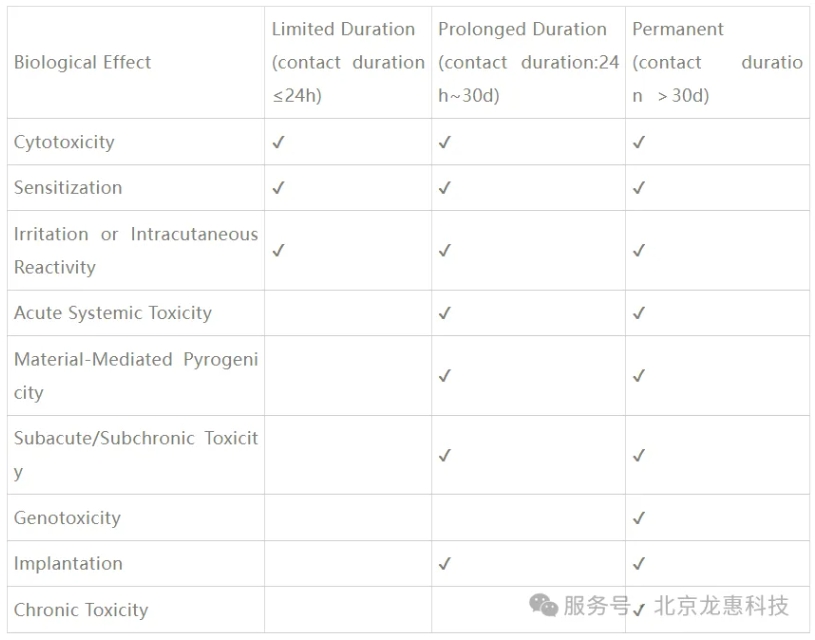Click Chronic Toxicity checkmark in Permanent column
The image size is (815, 640).
tap(639, 609)
